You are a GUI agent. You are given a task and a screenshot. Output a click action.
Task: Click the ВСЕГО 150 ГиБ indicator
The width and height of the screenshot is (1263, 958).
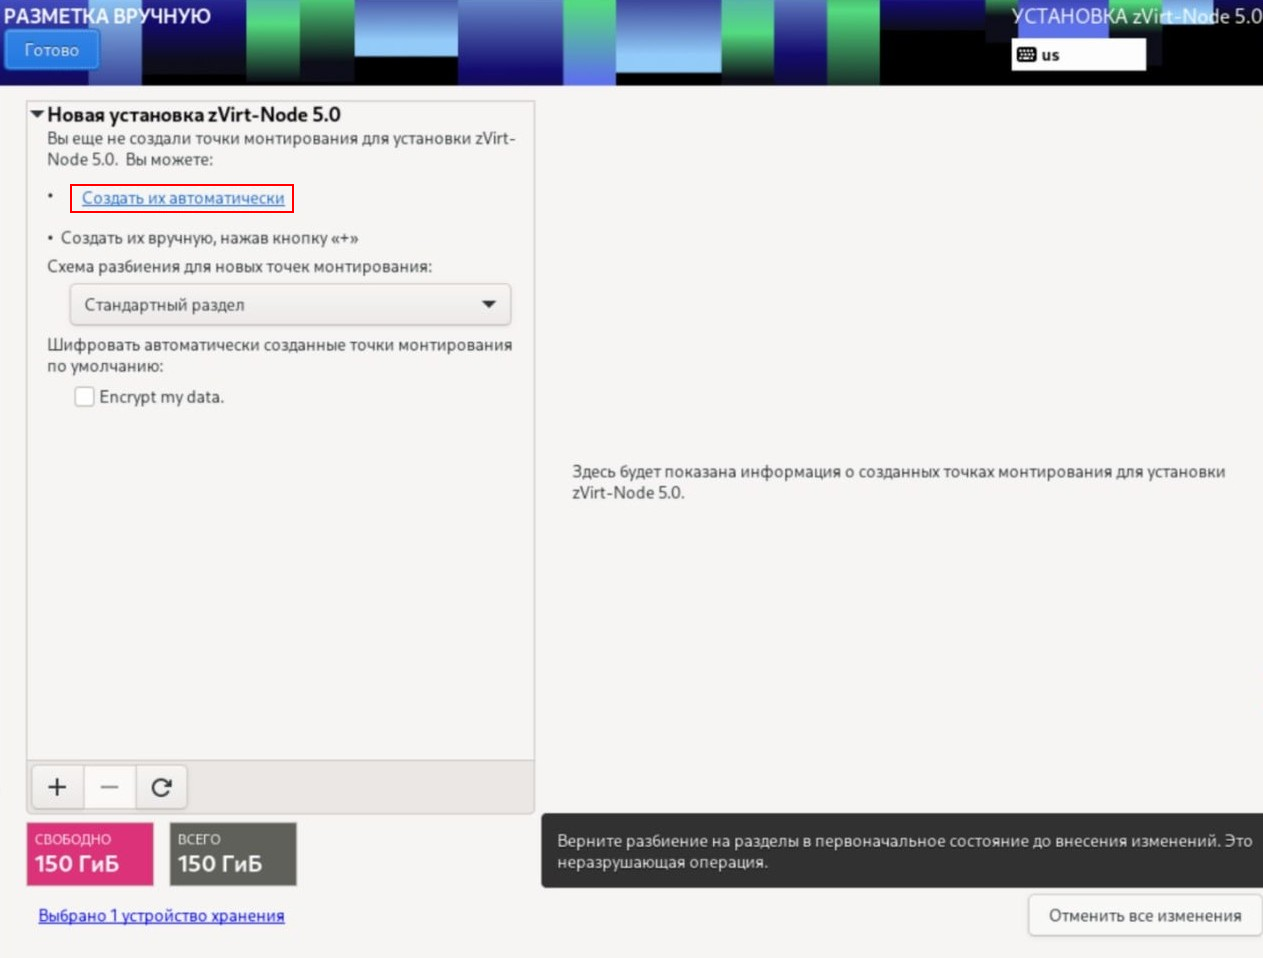click(x=233, y=854)
